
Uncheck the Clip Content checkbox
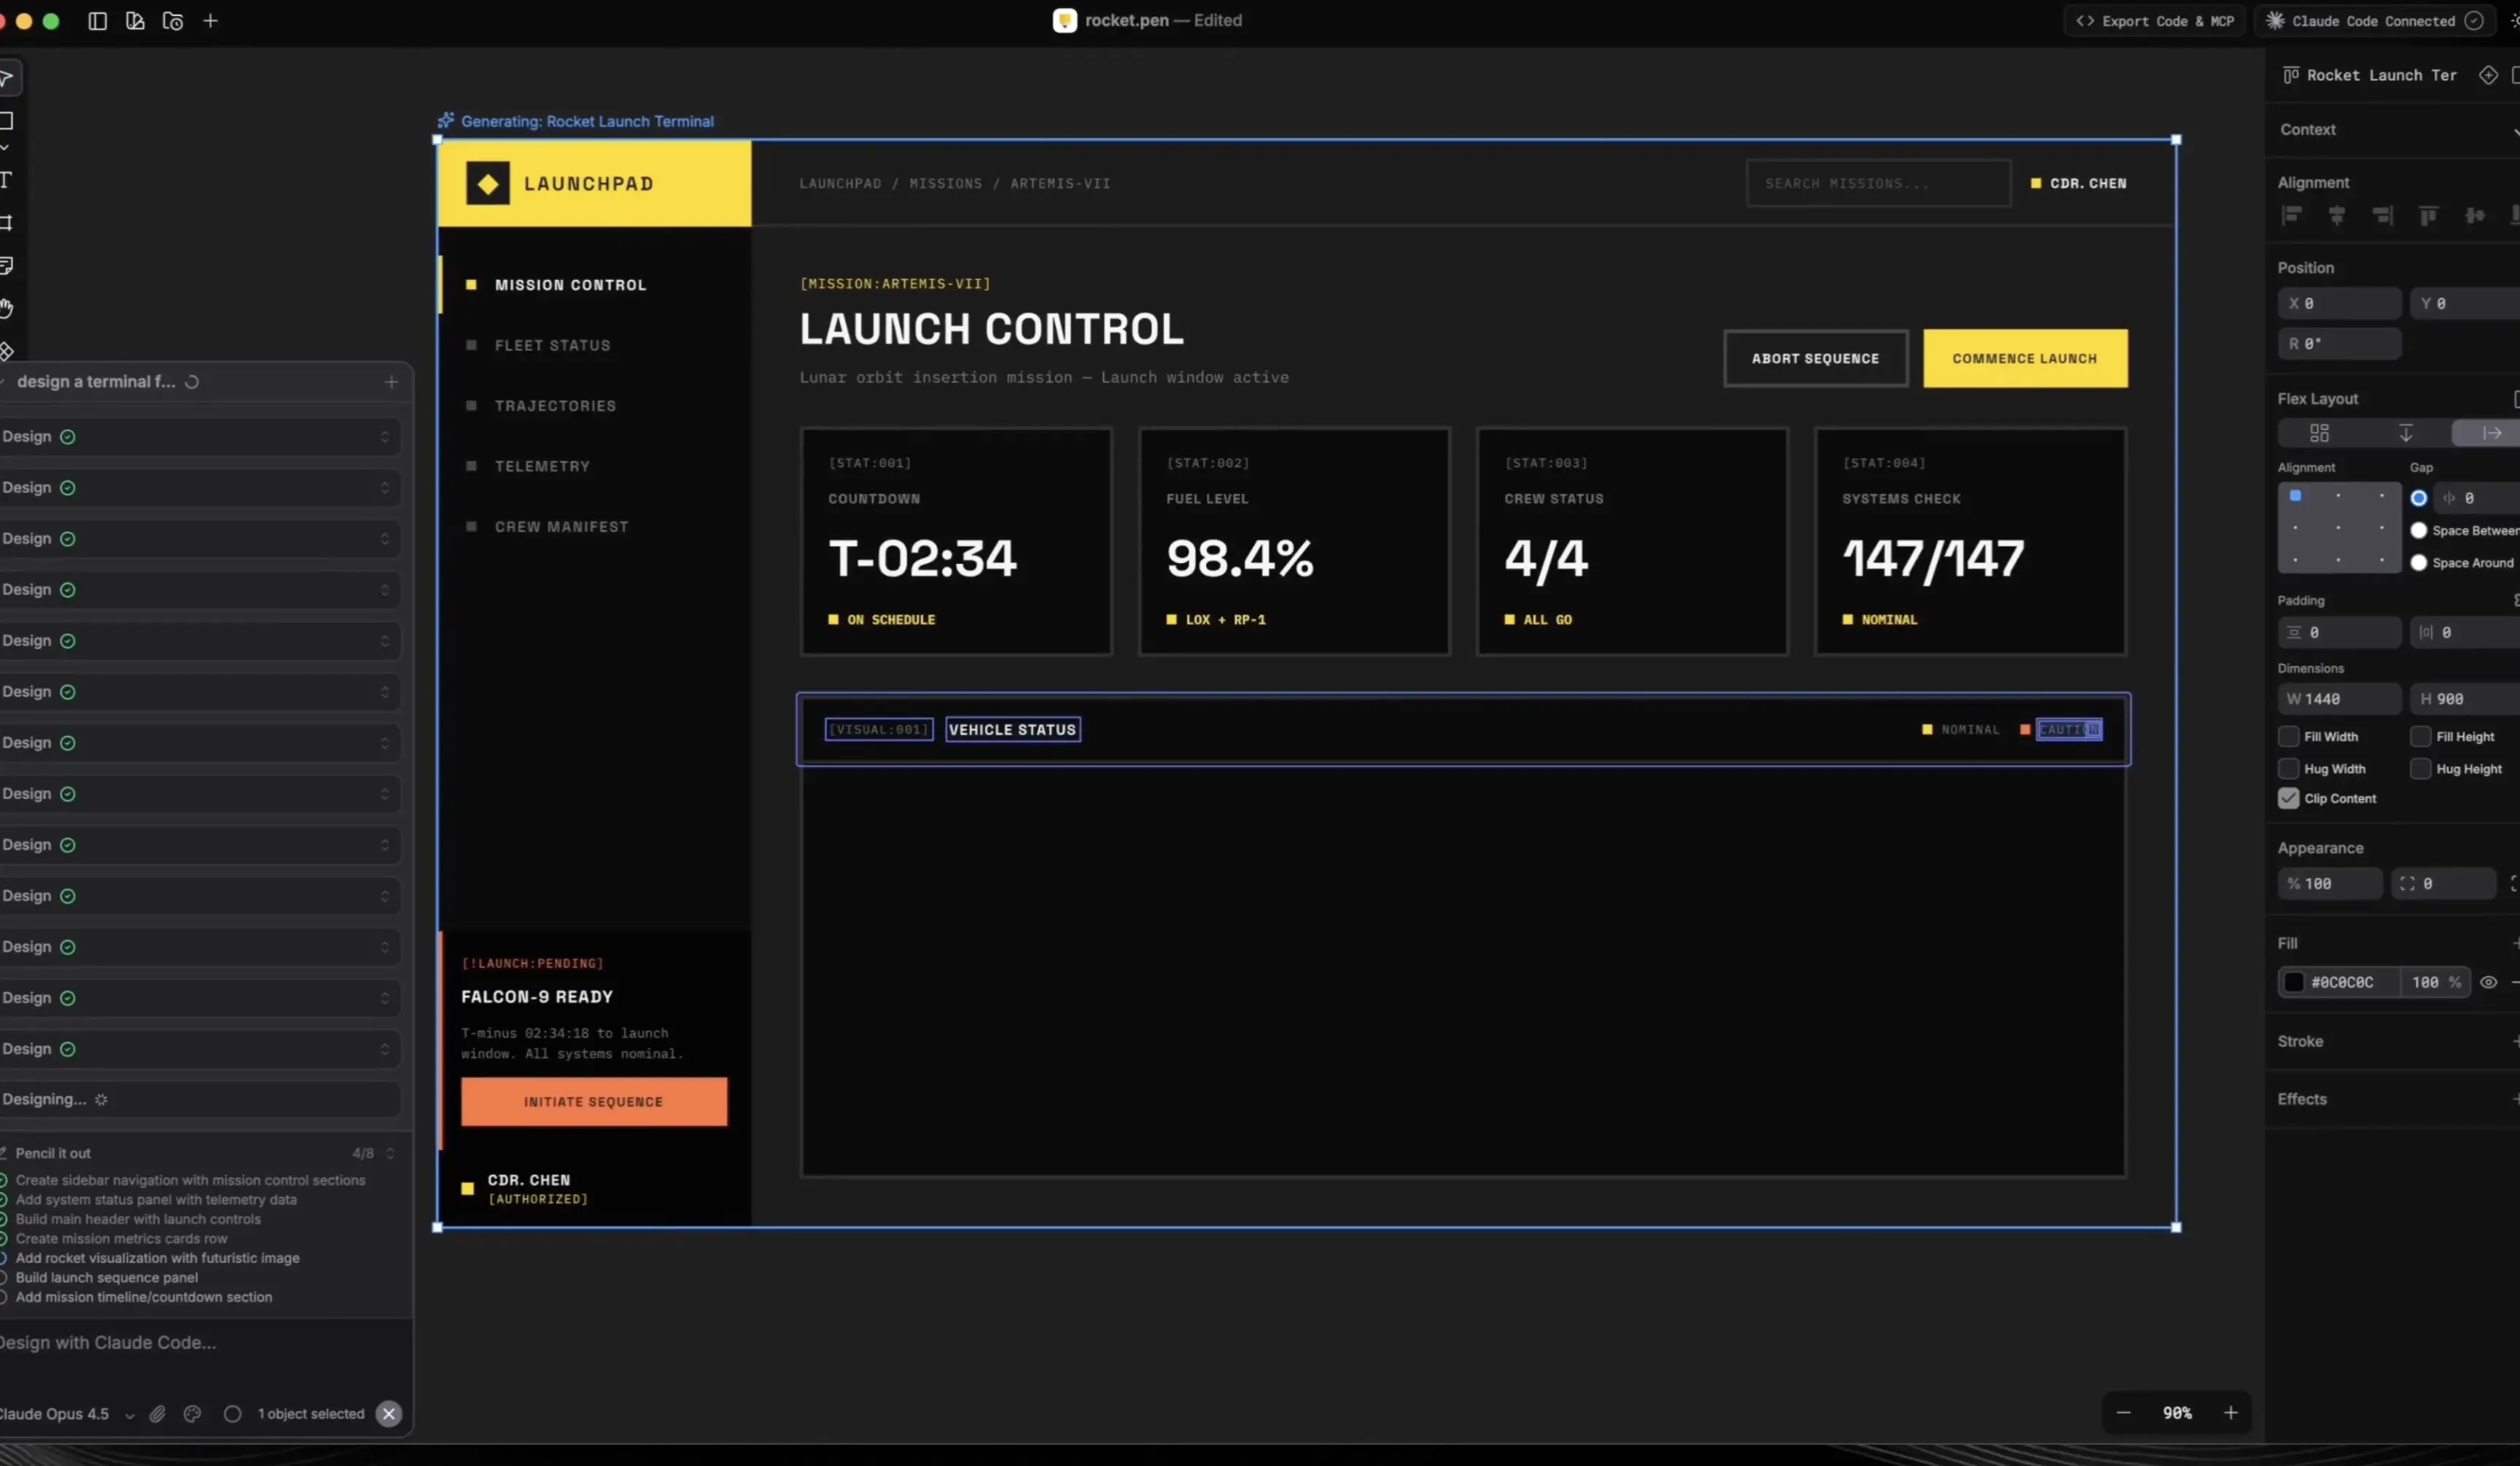(x=2288, y=798)
